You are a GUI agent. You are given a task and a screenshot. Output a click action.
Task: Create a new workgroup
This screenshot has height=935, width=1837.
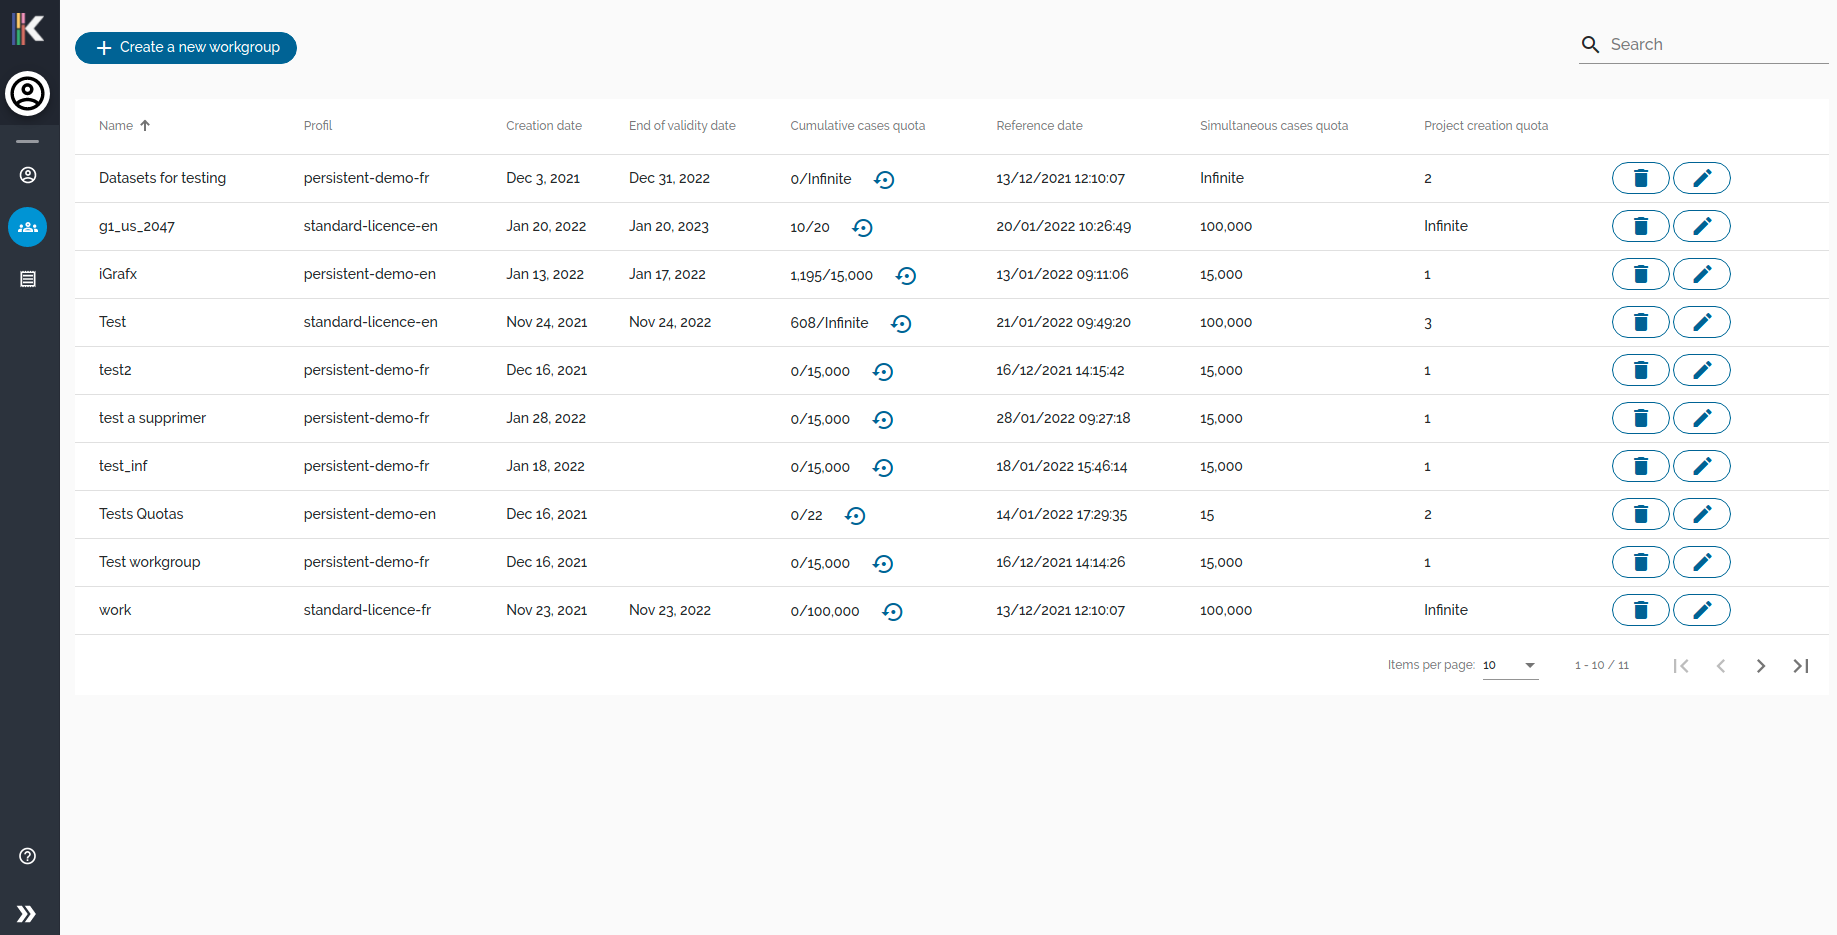(x=186, y=48)
